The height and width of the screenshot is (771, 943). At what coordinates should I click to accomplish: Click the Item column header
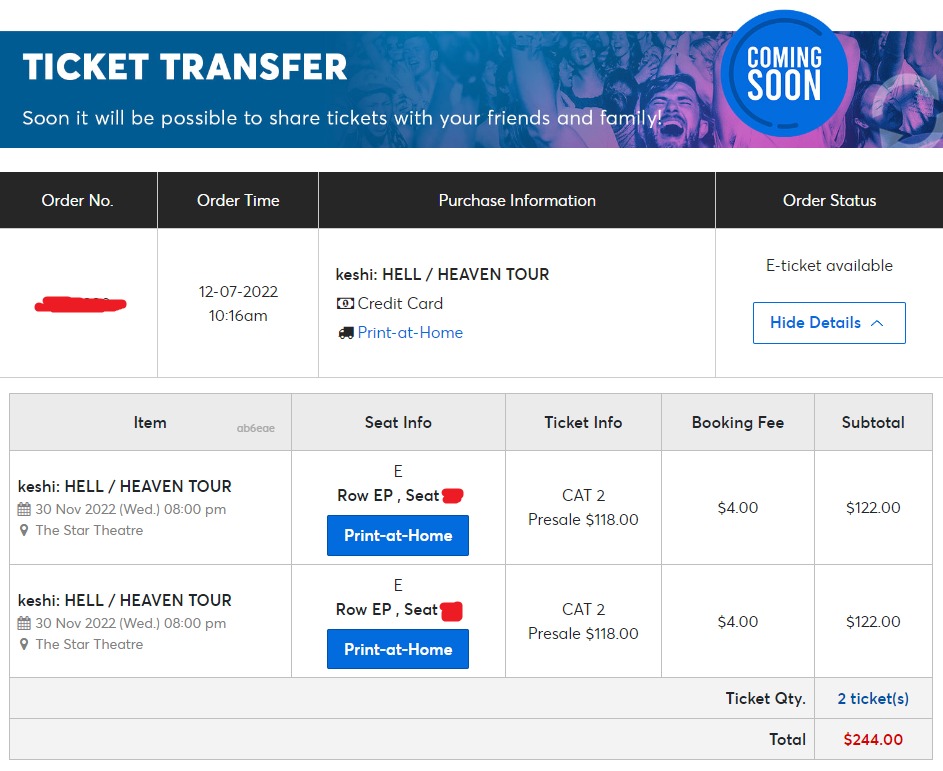[x=149, y=422]
